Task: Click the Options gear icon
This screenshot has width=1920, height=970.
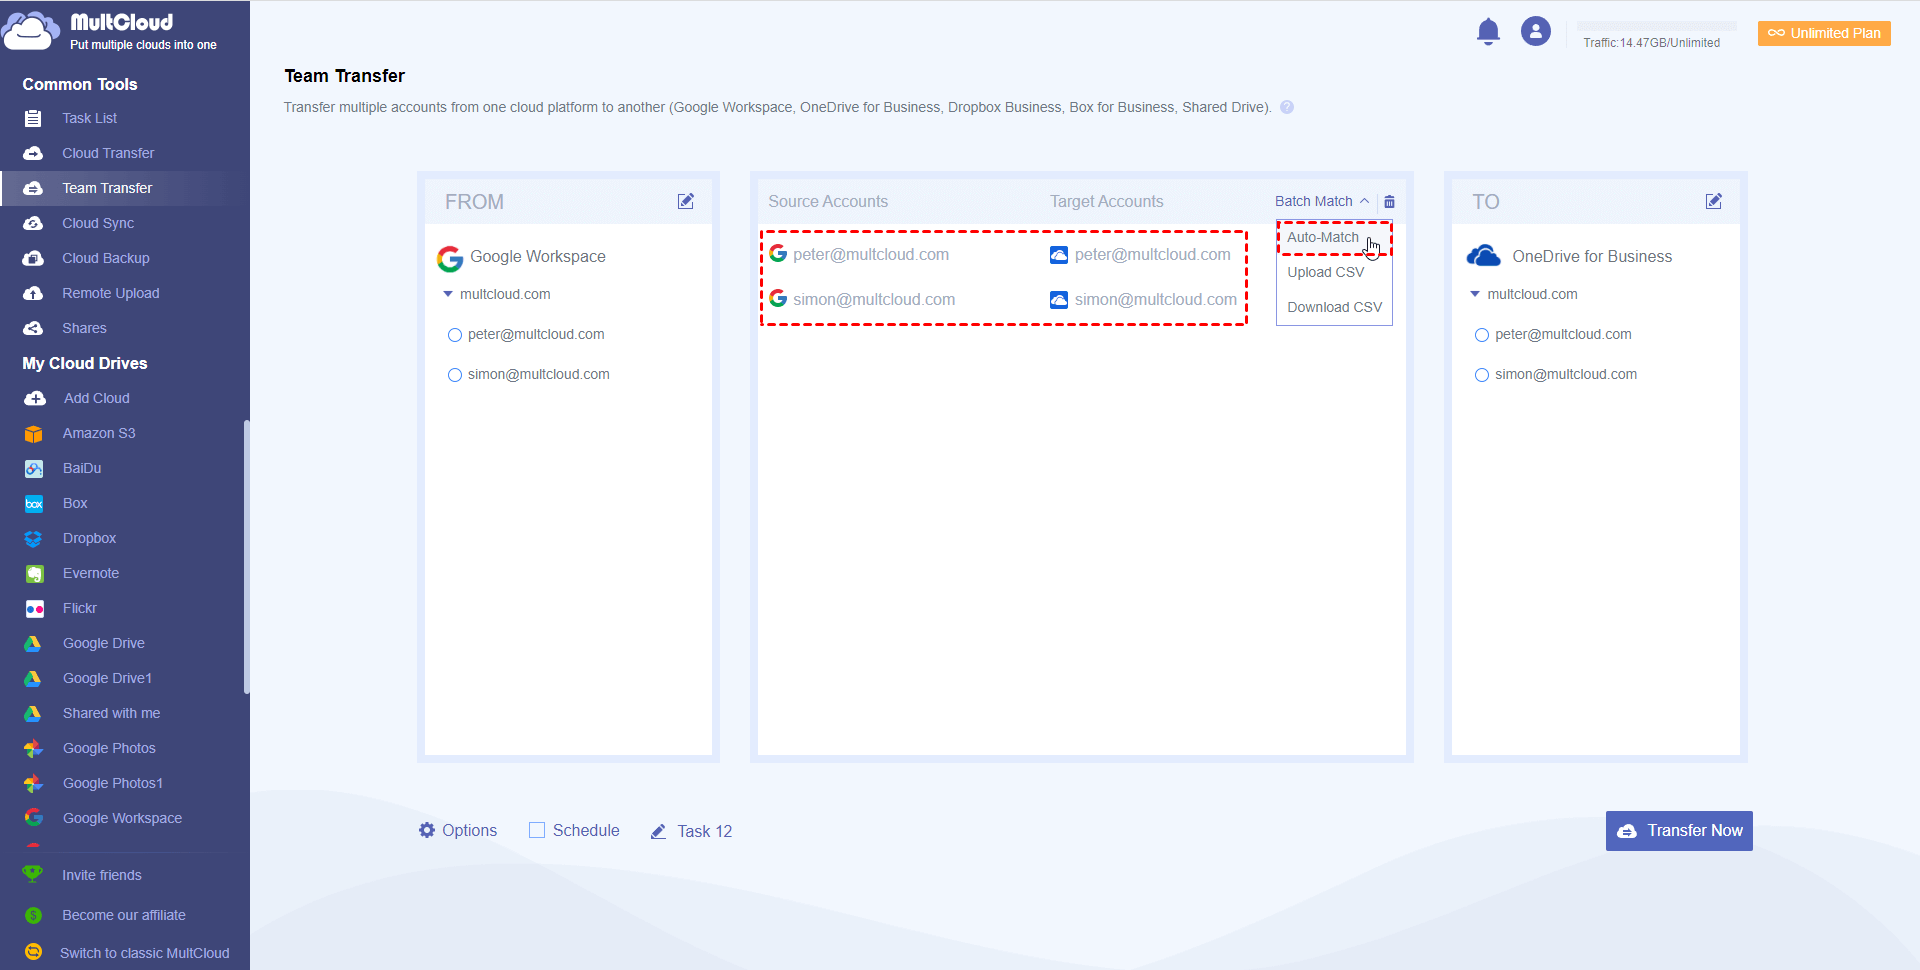Action: (x=427, y=830)
